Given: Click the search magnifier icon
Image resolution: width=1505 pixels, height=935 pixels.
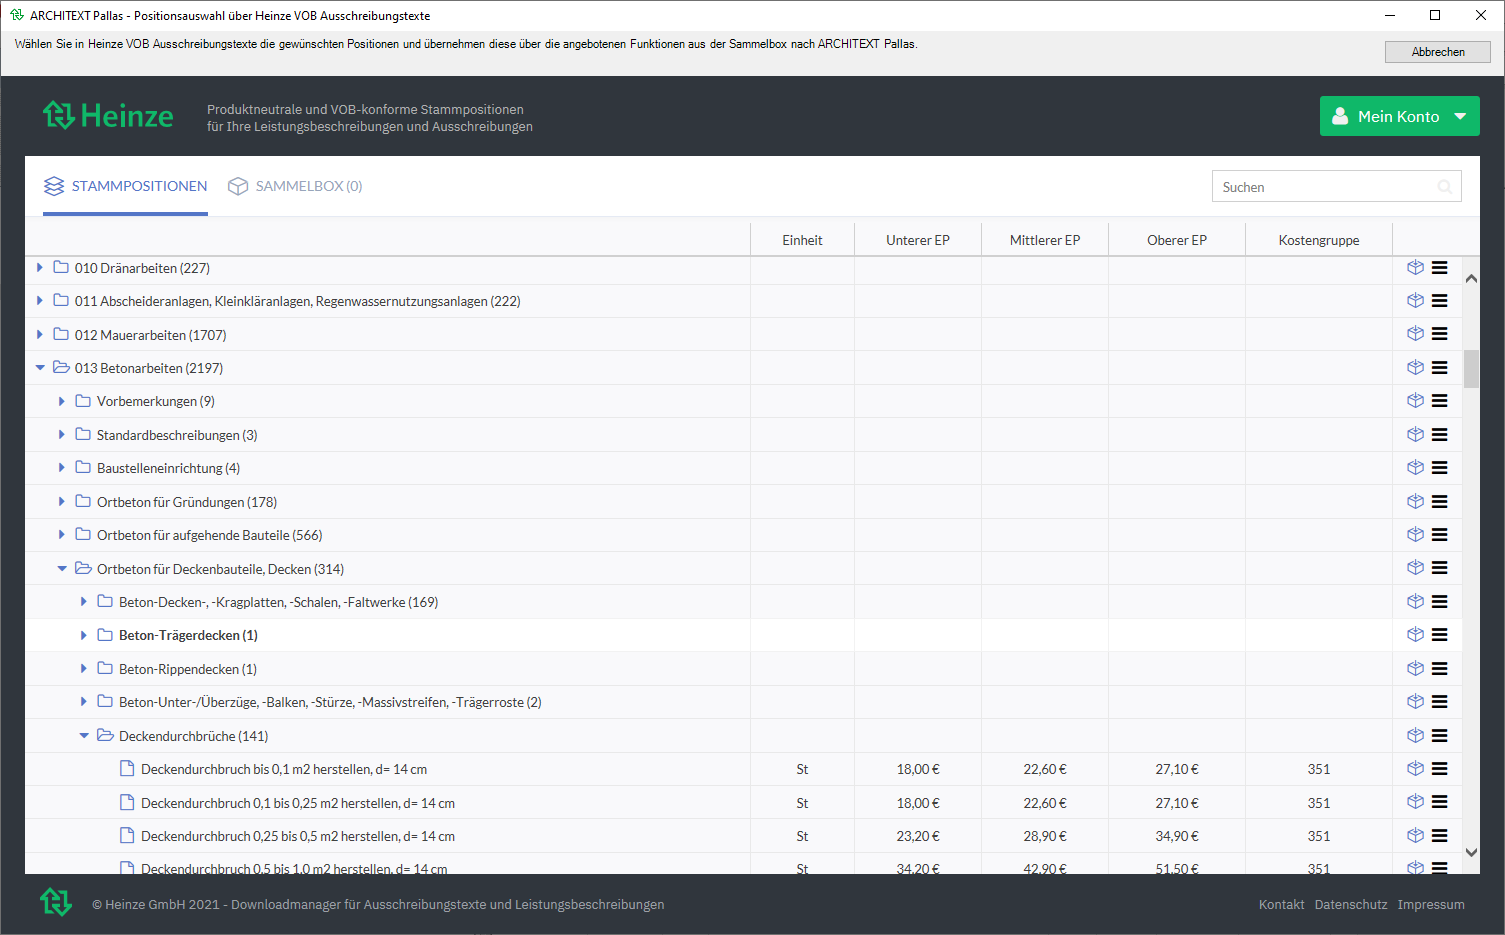Looking at the screenshot, I should click(x=1444, y=187).
